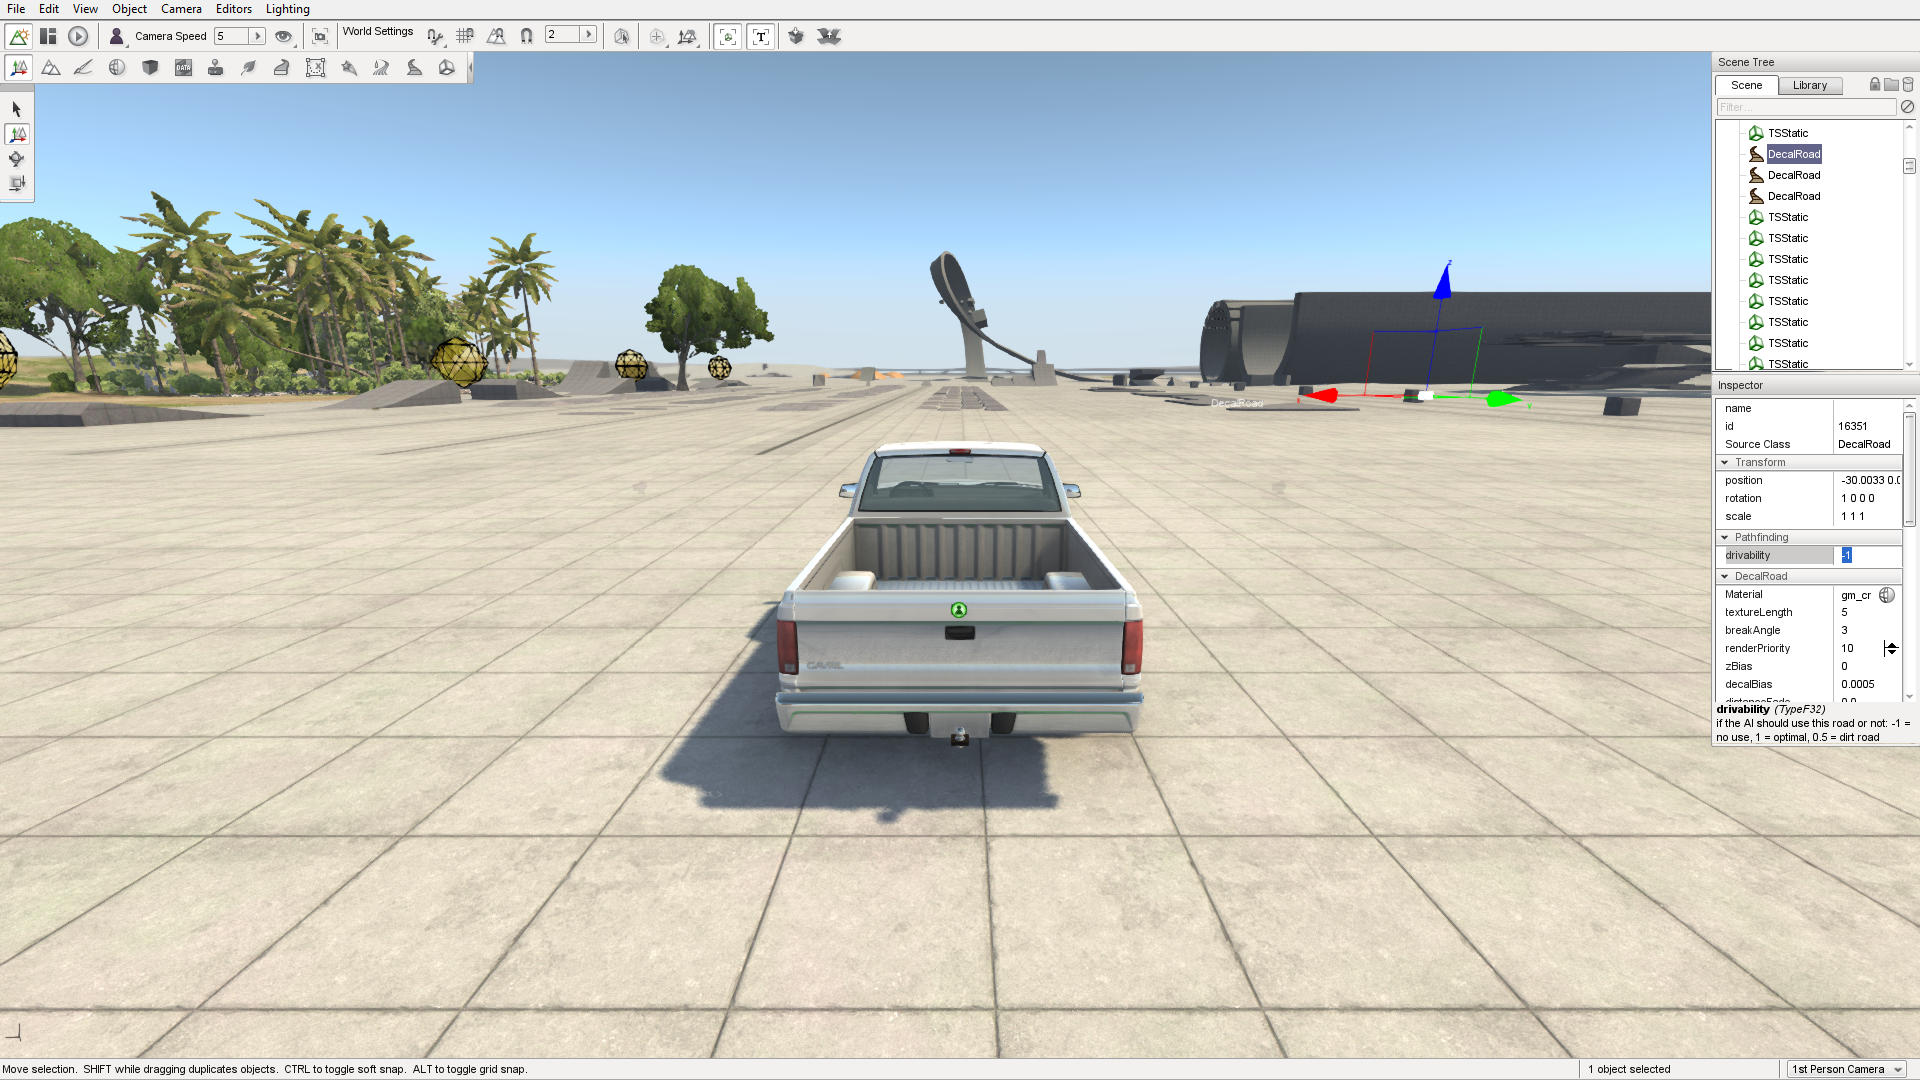The image size is (1920, 1080).
Task: Toggle the object snapping magnet
Action: [526, 36]
